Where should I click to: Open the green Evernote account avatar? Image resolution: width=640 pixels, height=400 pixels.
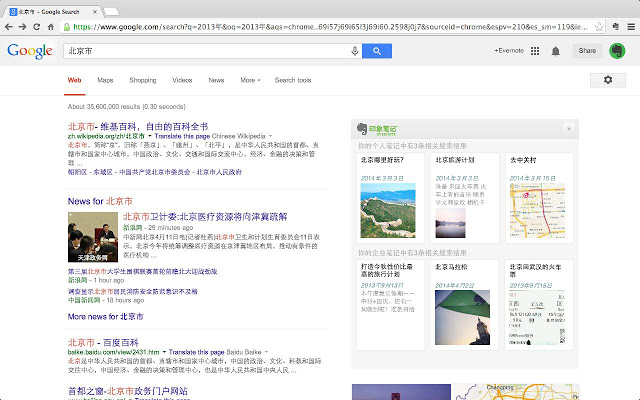coord(617,51)
